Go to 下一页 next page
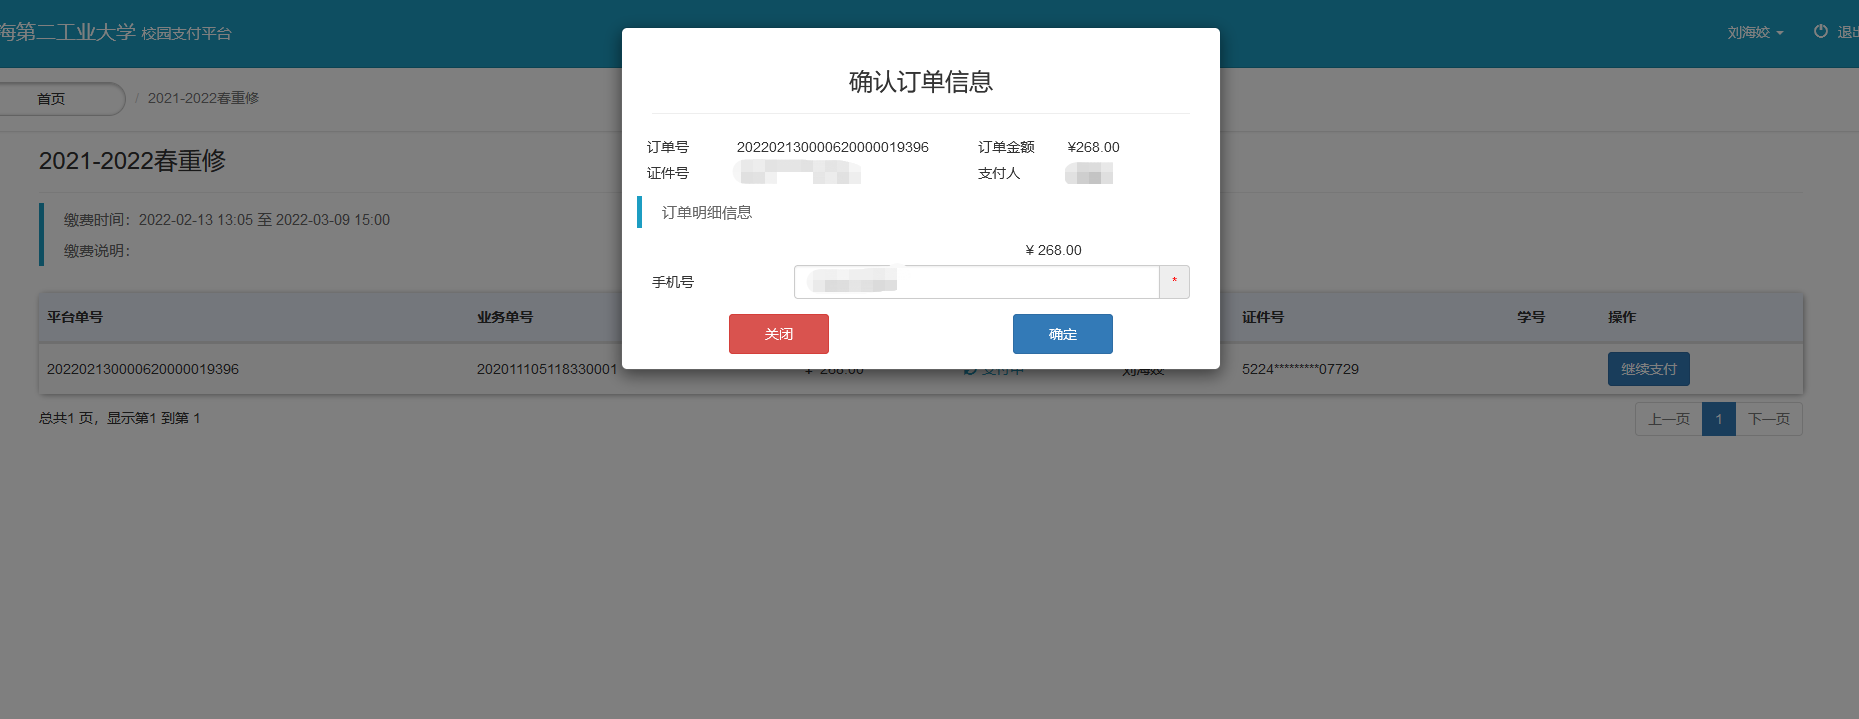Viewport: 1859px width, 719px height. point(1769,419)
